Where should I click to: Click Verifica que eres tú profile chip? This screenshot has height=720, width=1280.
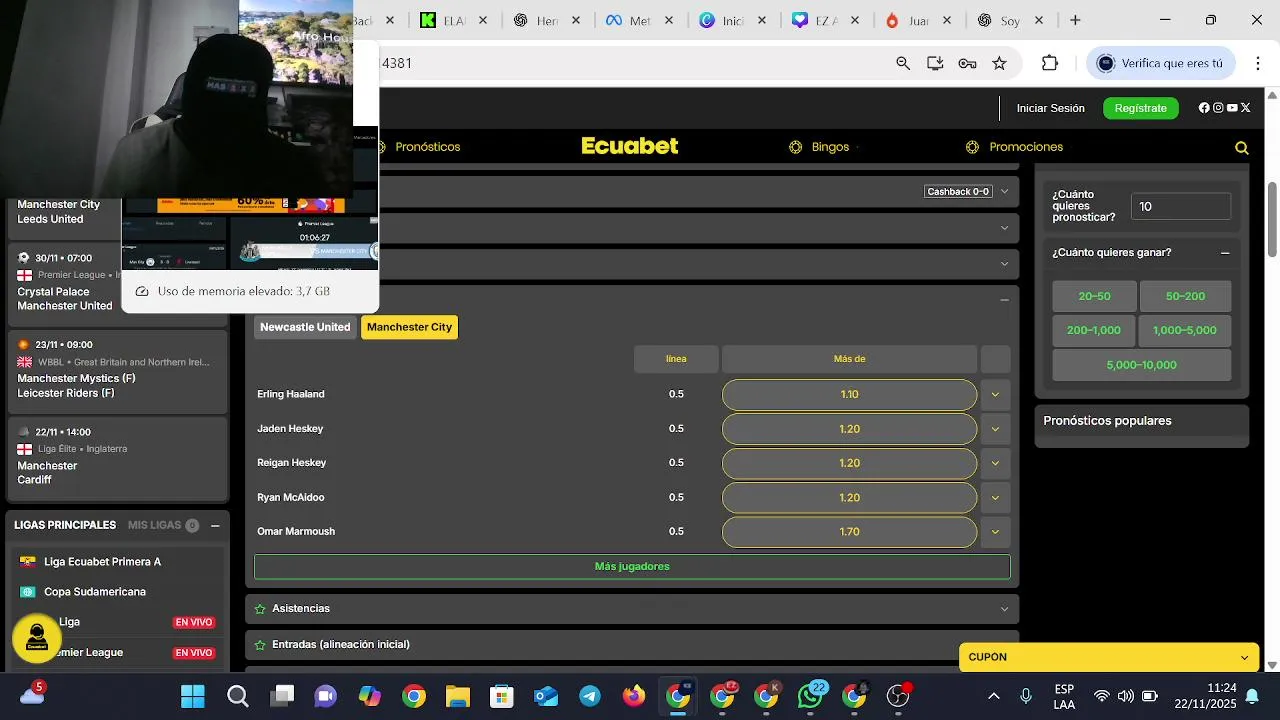(x=1161, y=63)
